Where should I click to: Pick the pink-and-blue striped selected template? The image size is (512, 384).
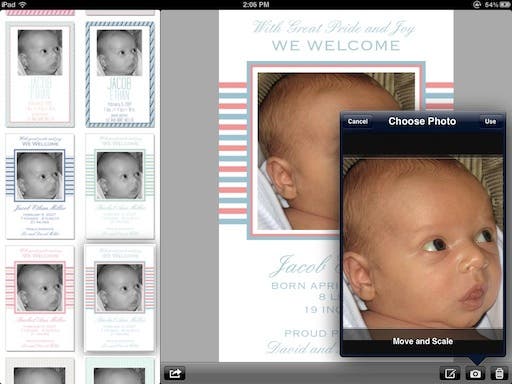pyautogui.click(x=120, y=298)
